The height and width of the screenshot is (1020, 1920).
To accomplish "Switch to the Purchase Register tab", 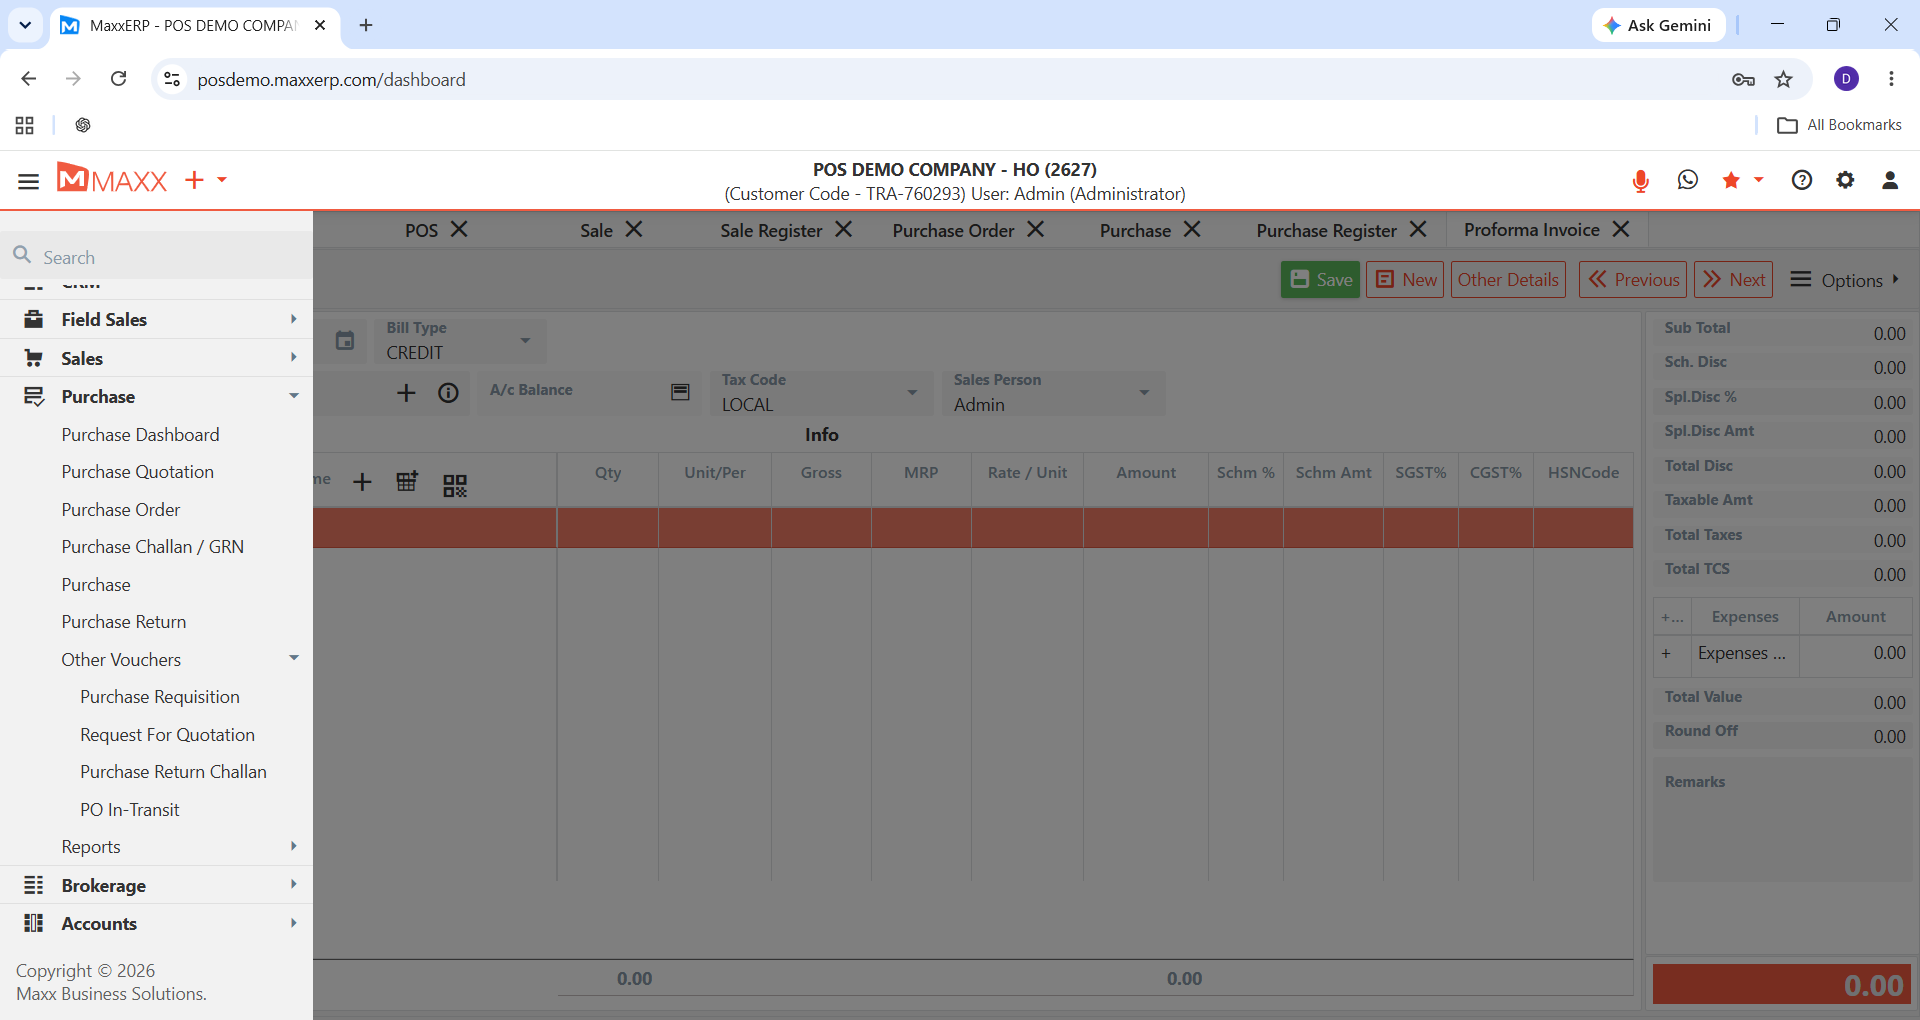I will pyautogui.click(x=1326, y=230).
